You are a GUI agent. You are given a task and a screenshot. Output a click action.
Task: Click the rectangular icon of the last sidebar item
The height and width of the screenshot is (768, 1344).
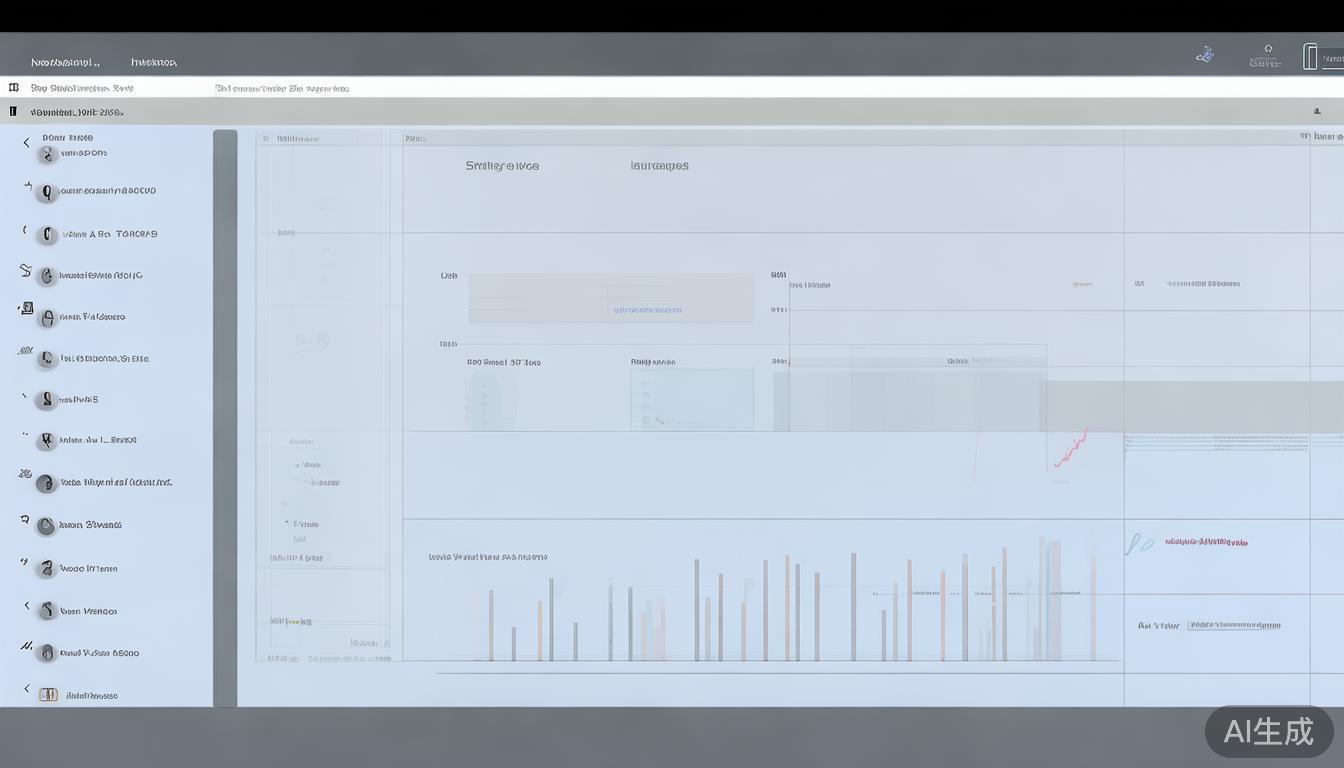coord(48,695)
